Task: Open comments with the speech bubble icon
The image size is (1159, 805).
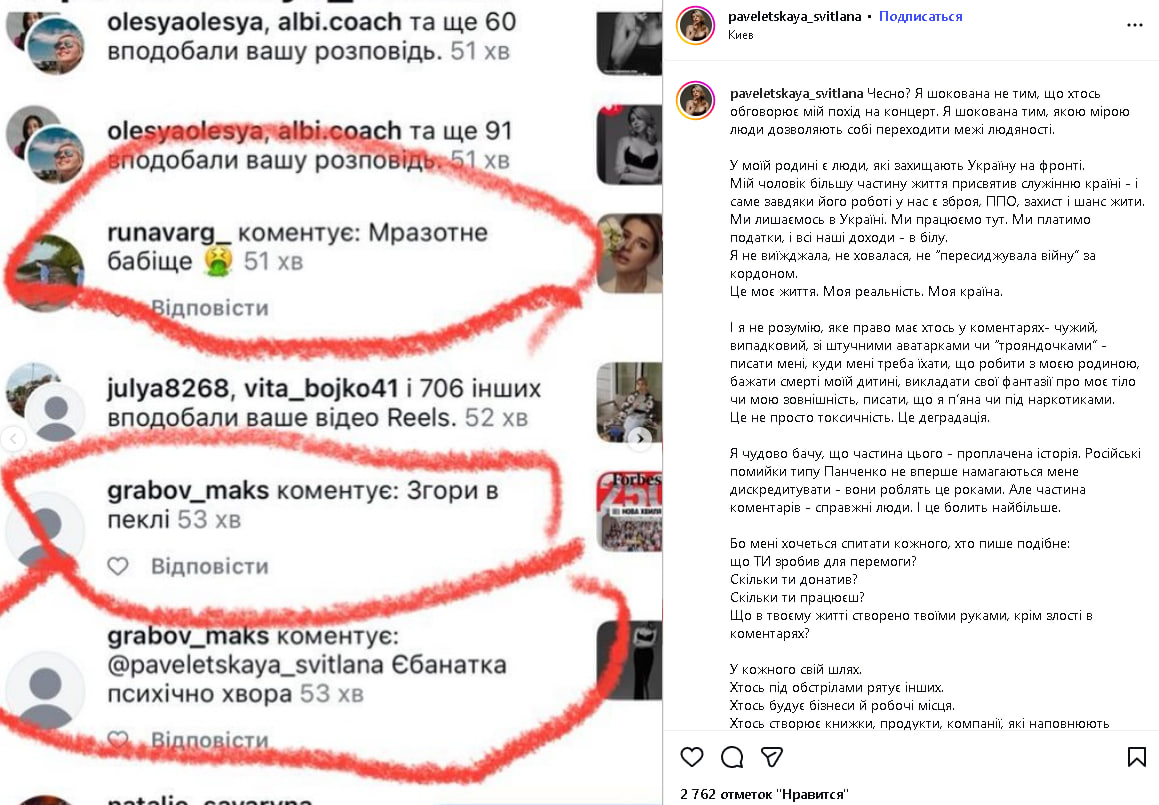Action: coord(732,757)
